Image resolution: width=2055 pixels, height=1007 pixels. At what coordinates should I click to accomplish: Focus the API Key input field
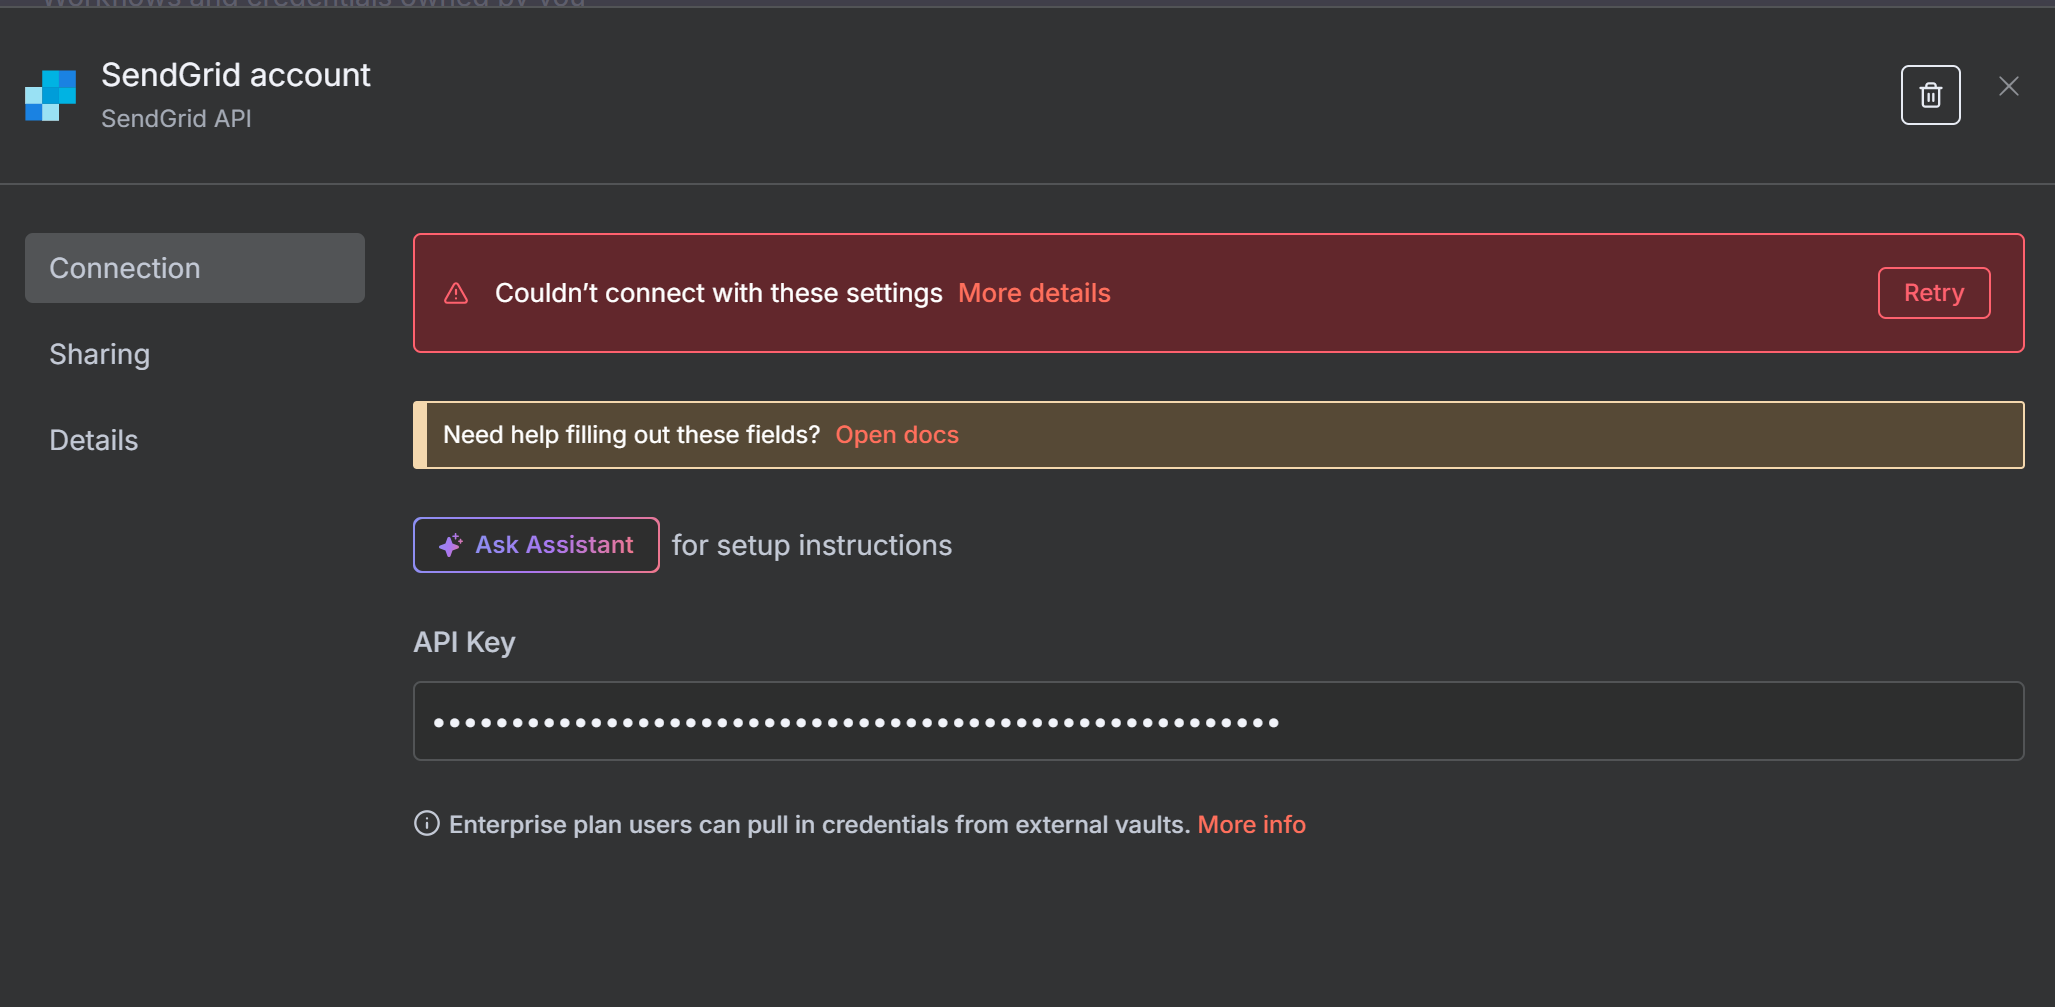click(x=1218, y=721)
